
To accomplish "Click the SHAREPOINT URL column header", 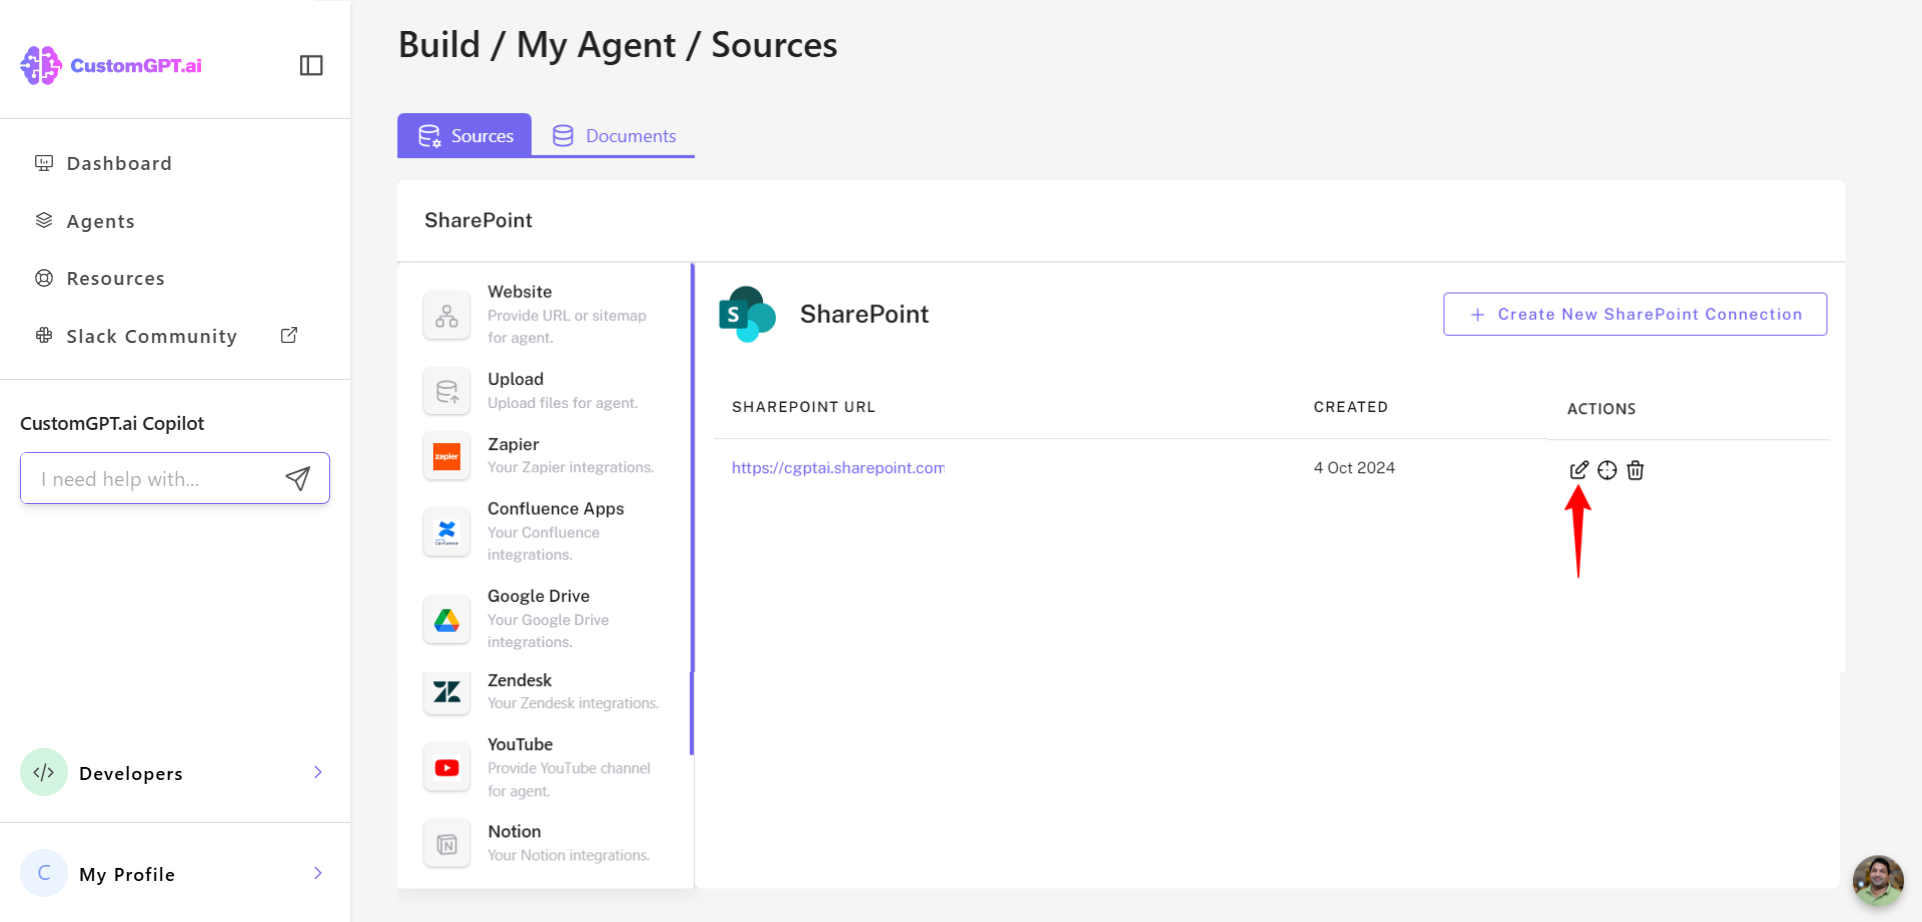I will coord(803,407).
